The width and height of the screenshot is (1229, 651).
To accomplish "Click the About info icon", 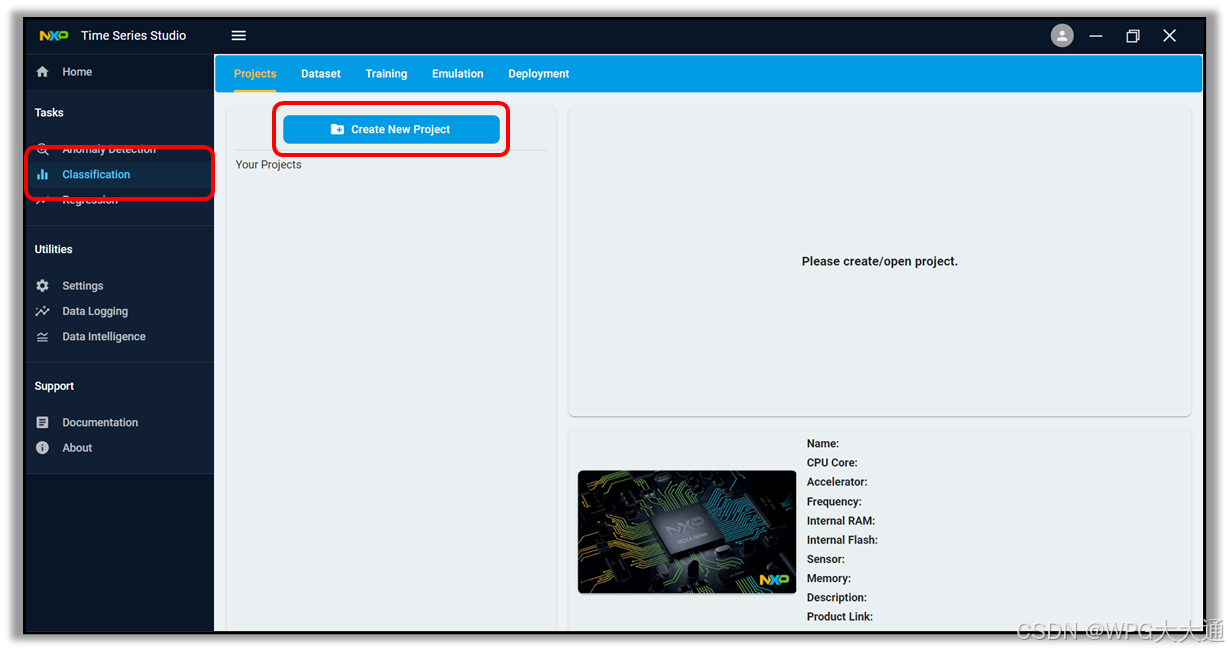I will point(42,448).
